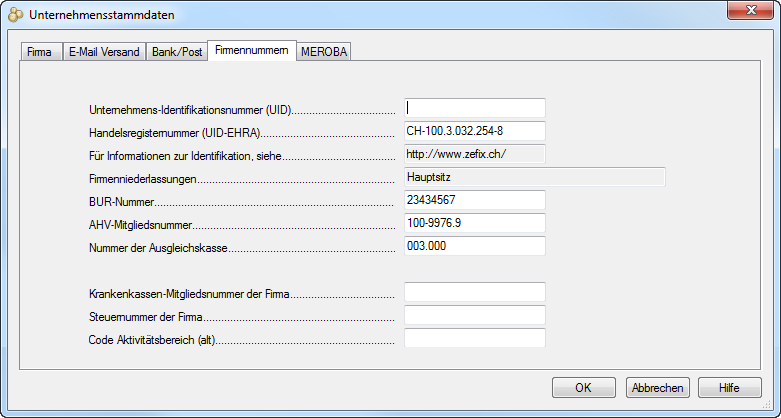
Task: Click the Firmenniederlassungen field showing Hauptsitz
Action: (x=534, y=177)
